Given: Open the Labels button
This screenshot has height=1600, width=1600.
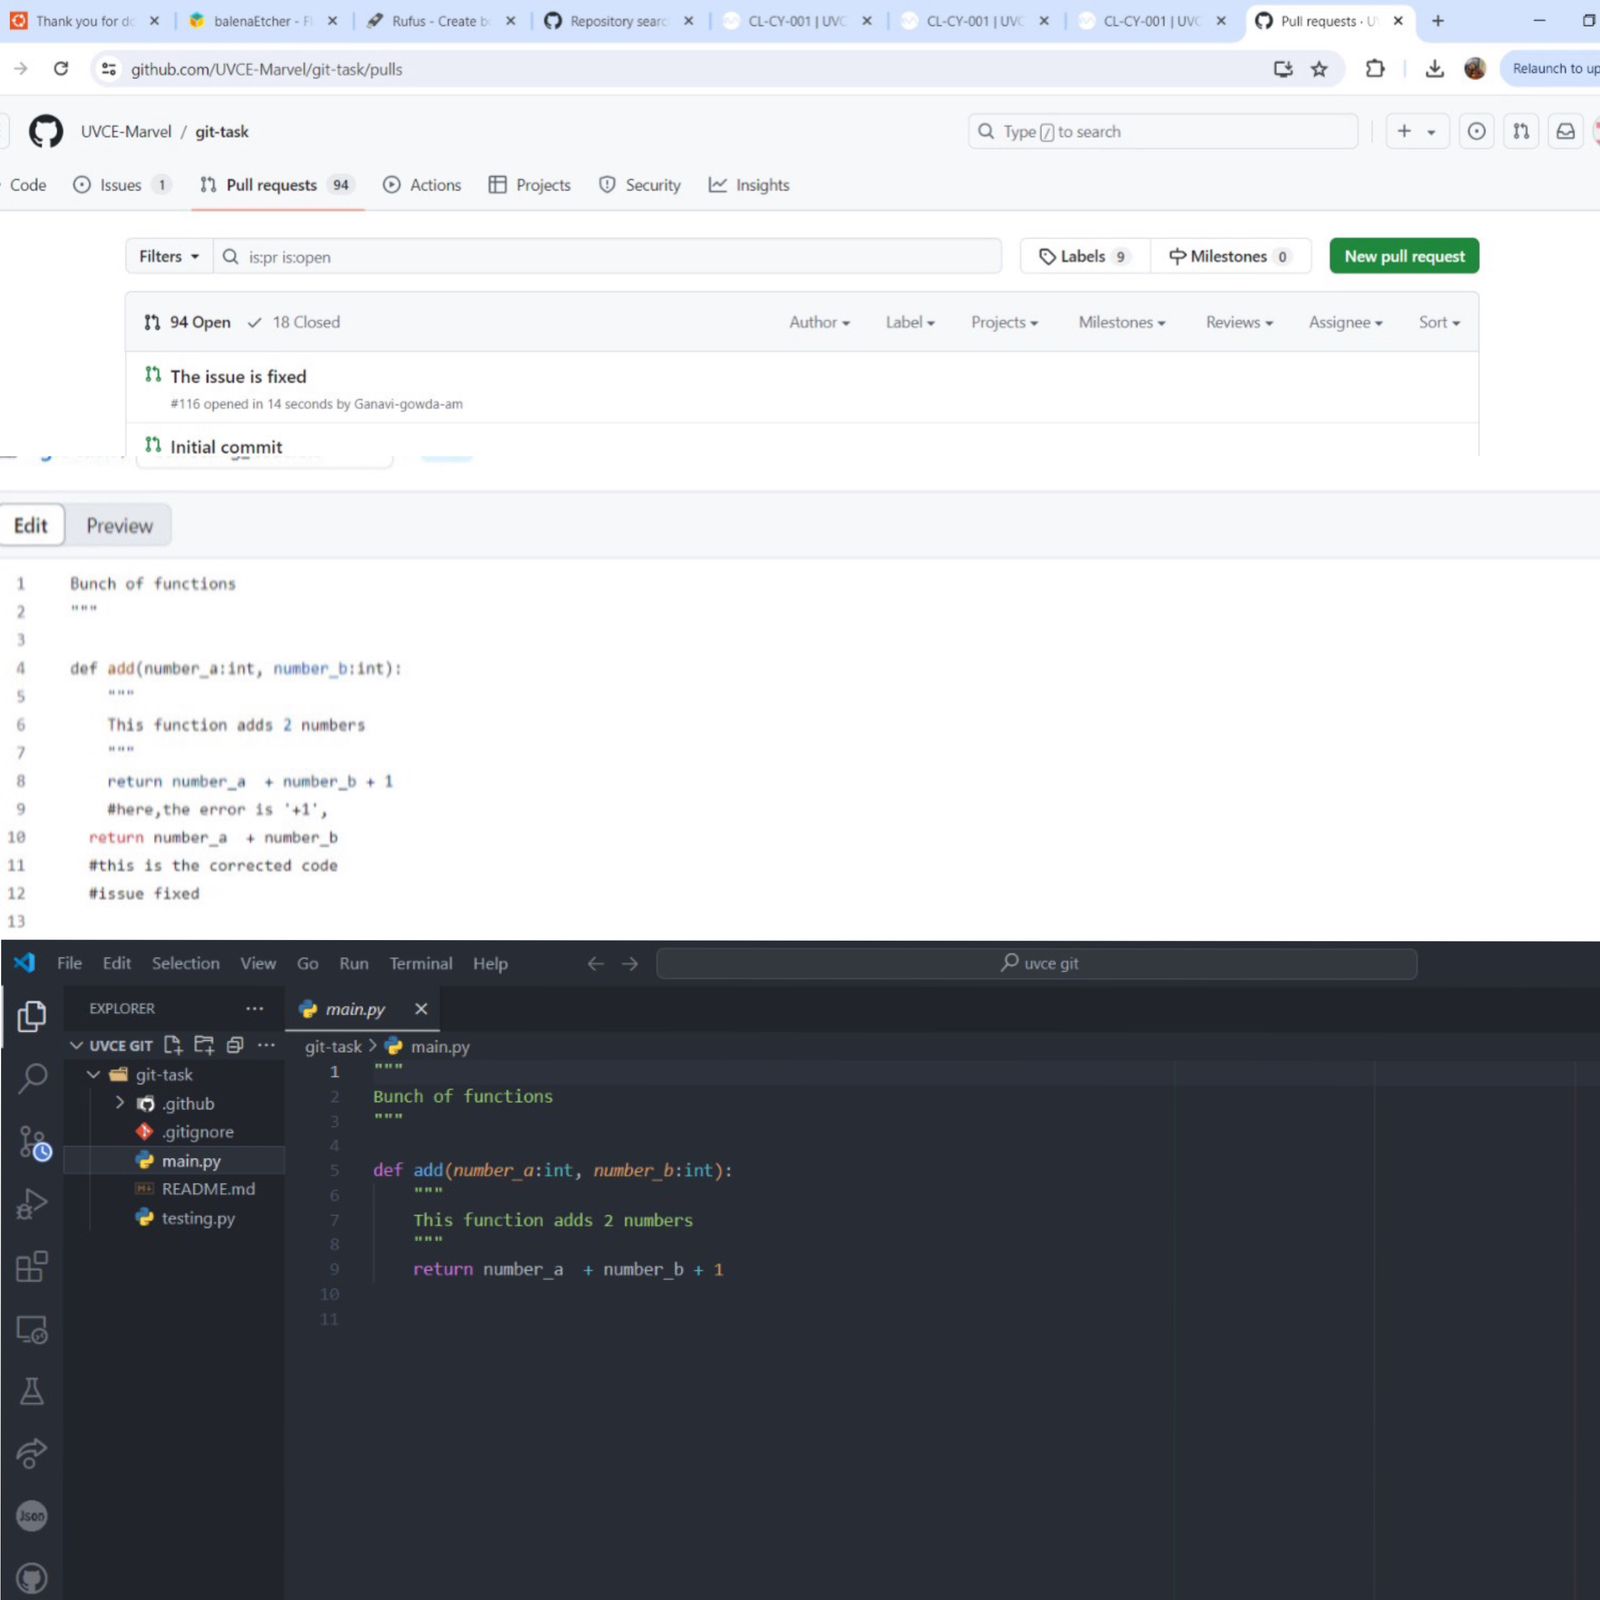Looking at the screenshot, I should pyautogui.click(x=1085, y=256).
